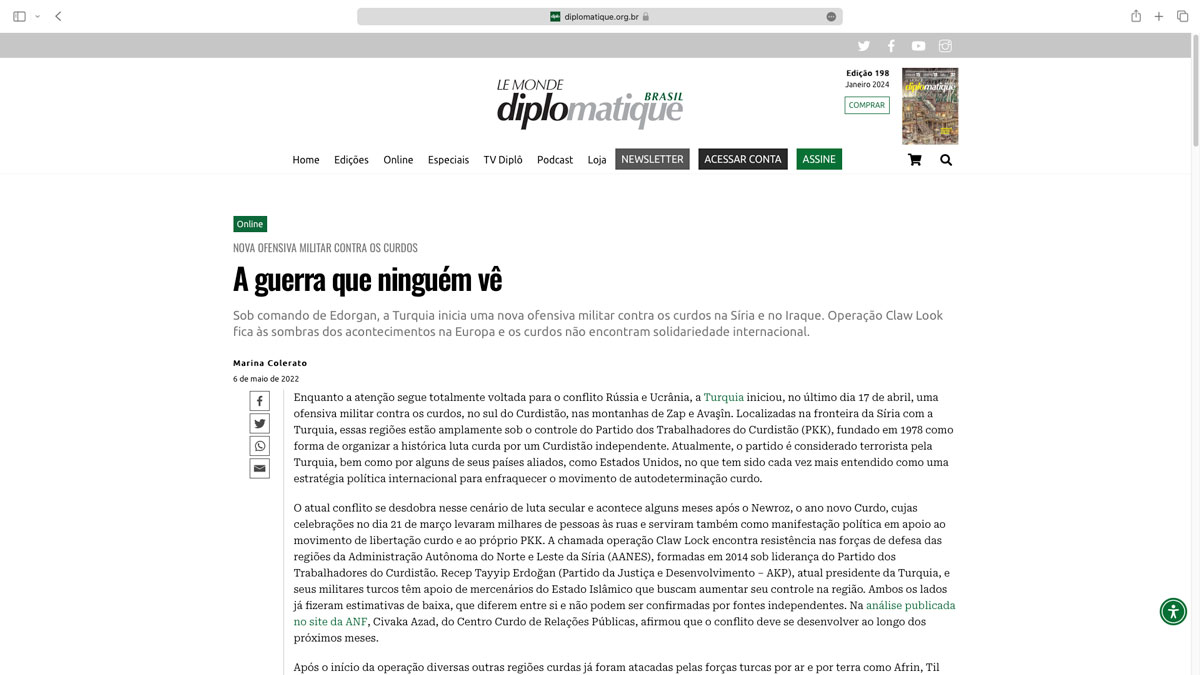The image size is (1200, 675).
Task: Open the Edições menu item
Action: [351, 160]
